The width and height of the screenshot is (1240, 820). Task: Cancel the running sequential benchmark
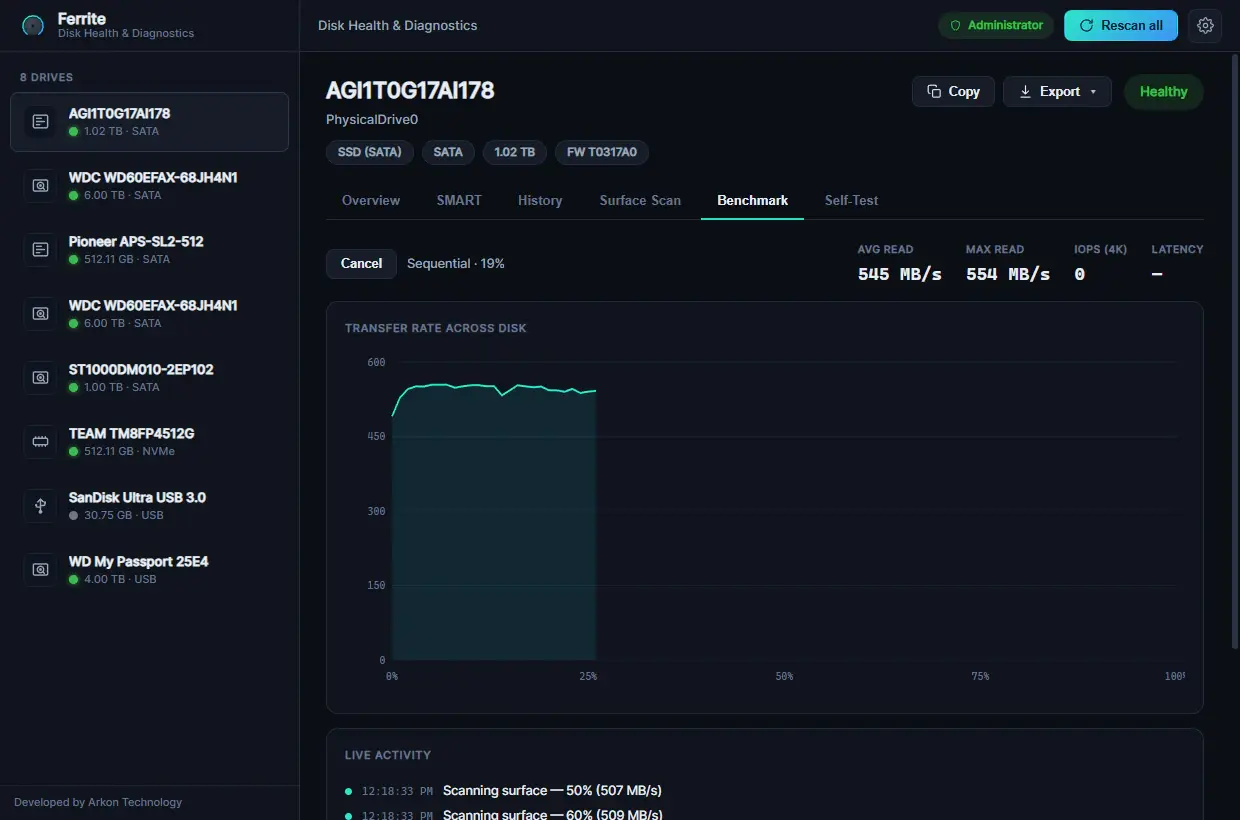point(361,263)
